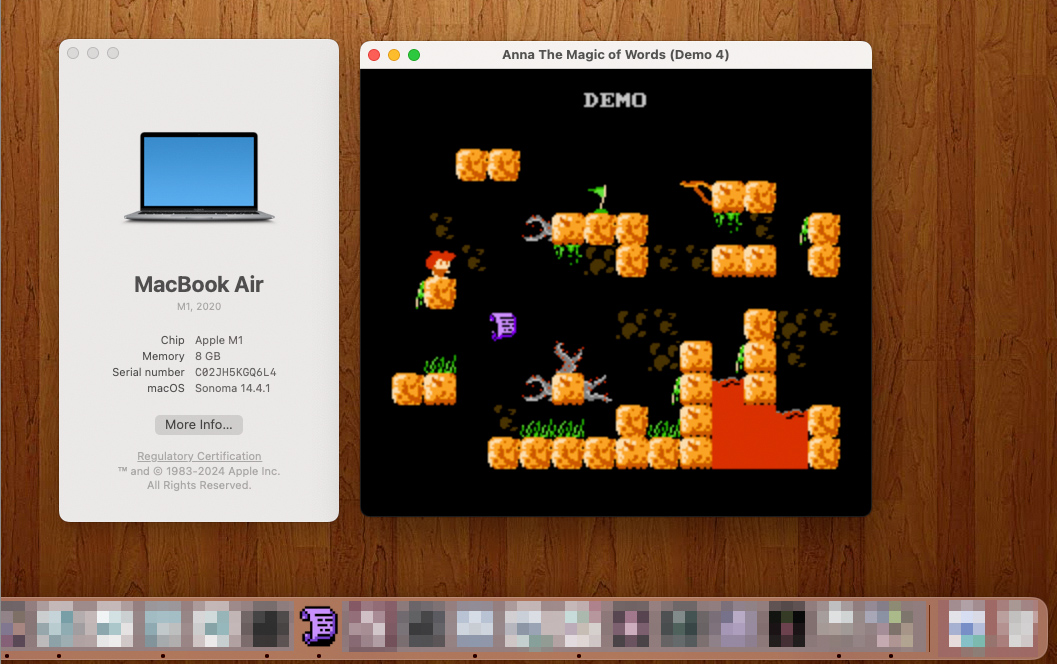Minimize the game window with the yellow button
The width and height of the screenshot is (1057, 664).
click(394, 55)
